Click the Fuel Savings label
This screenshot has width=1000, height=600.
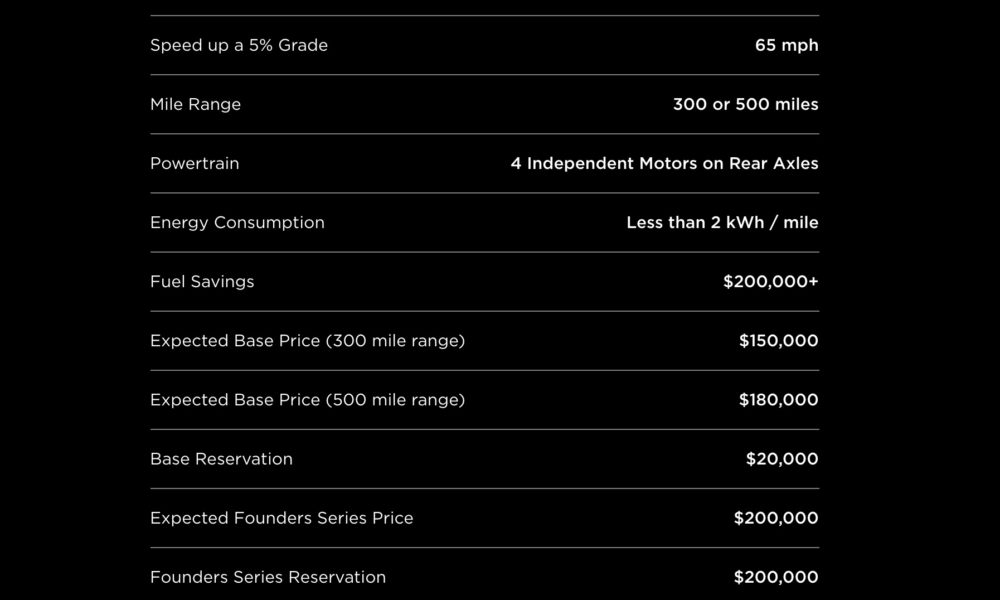point(202,282)
